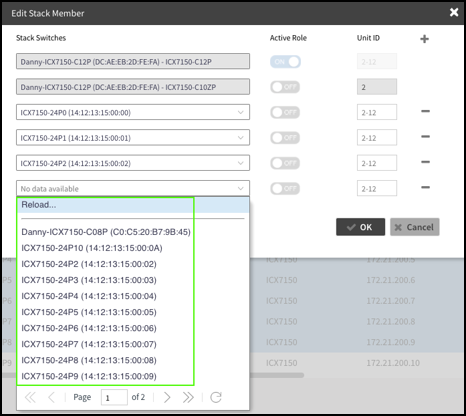Choose ICX7150-24P6 from the list
The width and height of the screenshot is (466, 416).
(x=133, y=328)
